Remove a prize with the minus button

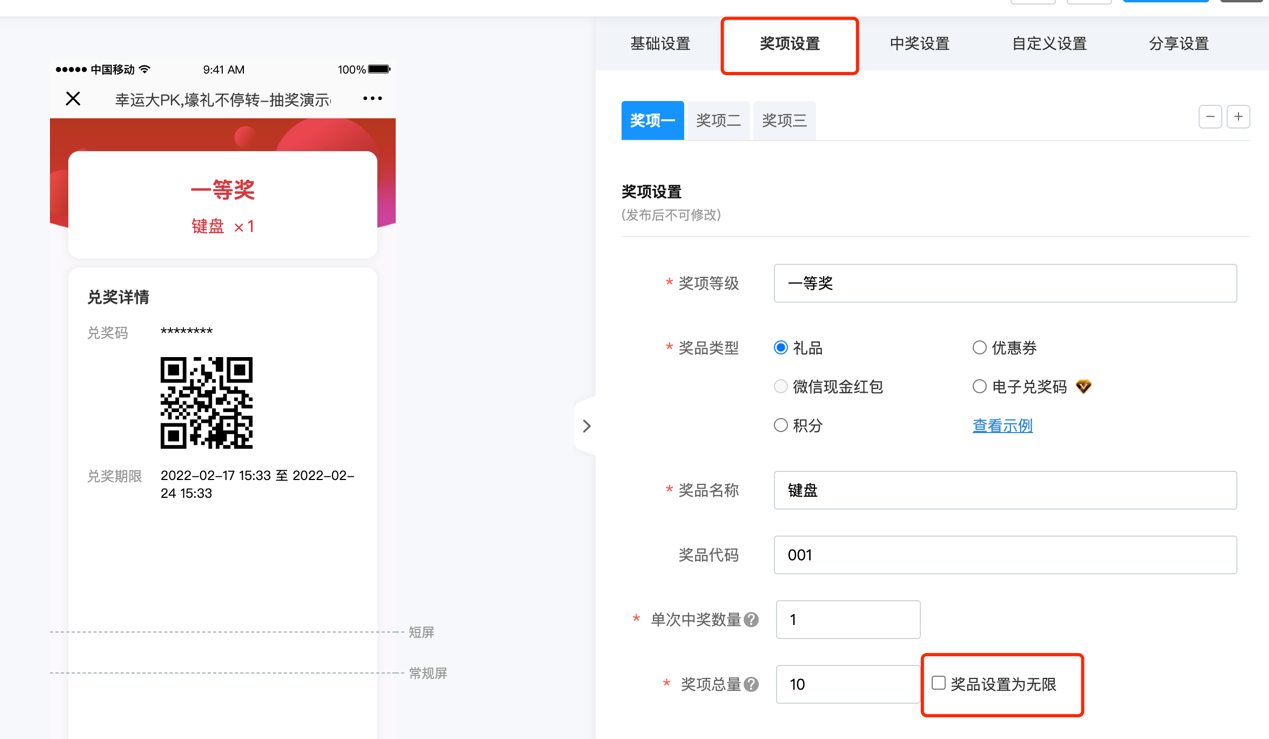tap(1210, 117)
